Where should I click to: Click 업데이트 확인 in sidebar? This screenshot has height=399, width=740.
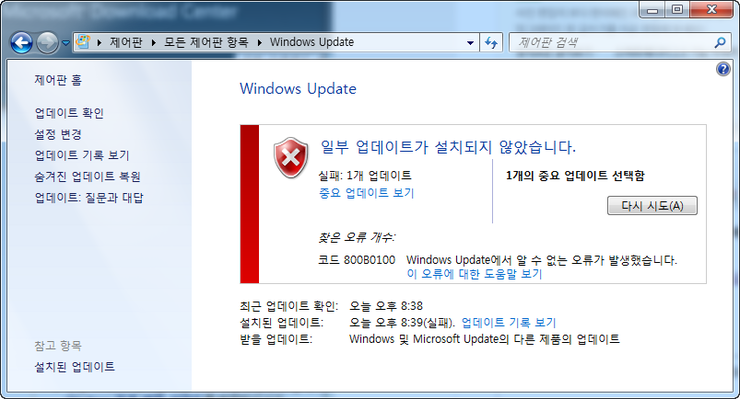coord(69,113)
